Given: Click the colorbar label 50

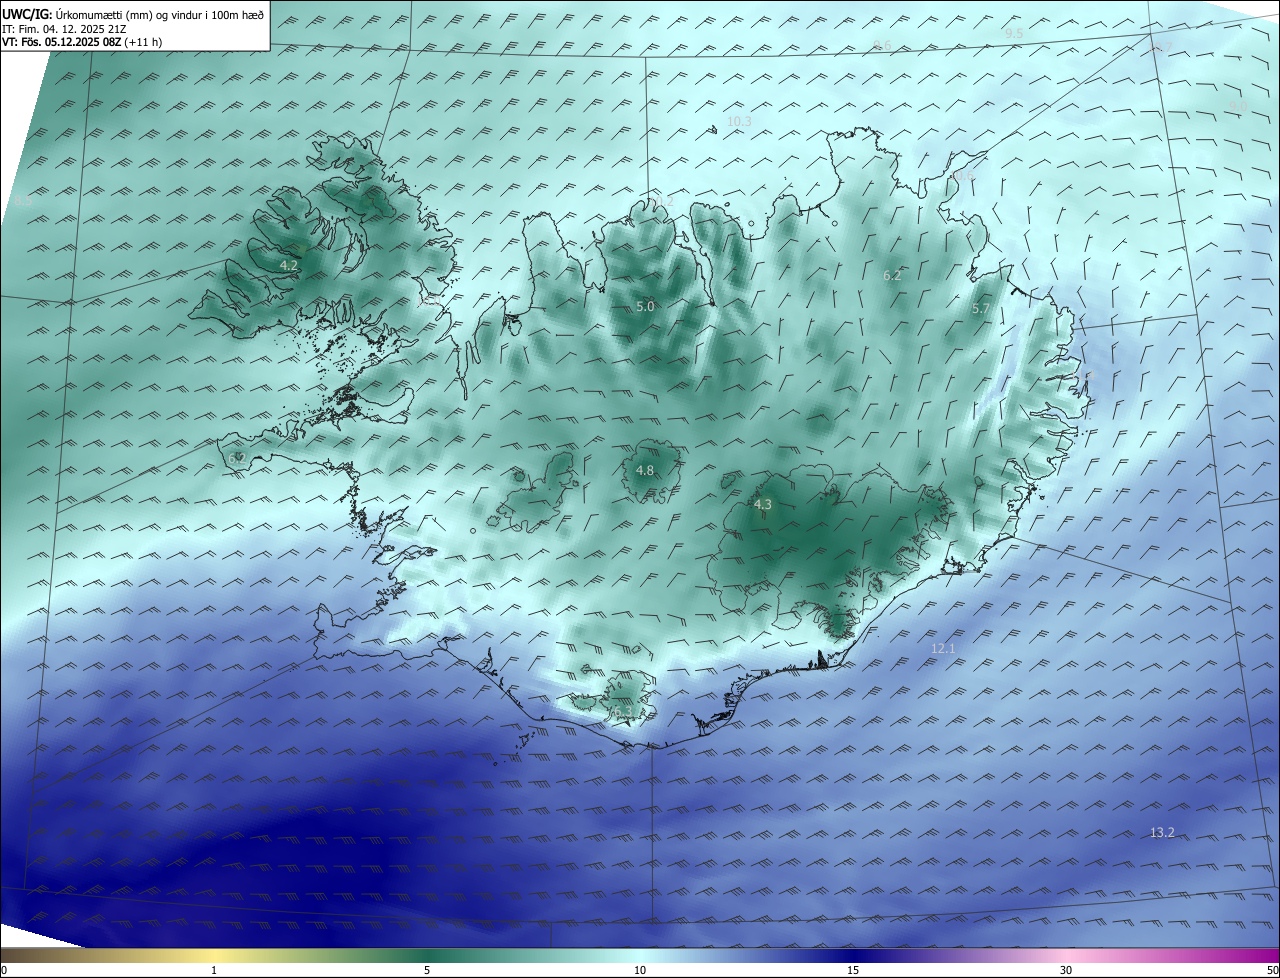Looking at the screenshot, I should pos(1272,970).
